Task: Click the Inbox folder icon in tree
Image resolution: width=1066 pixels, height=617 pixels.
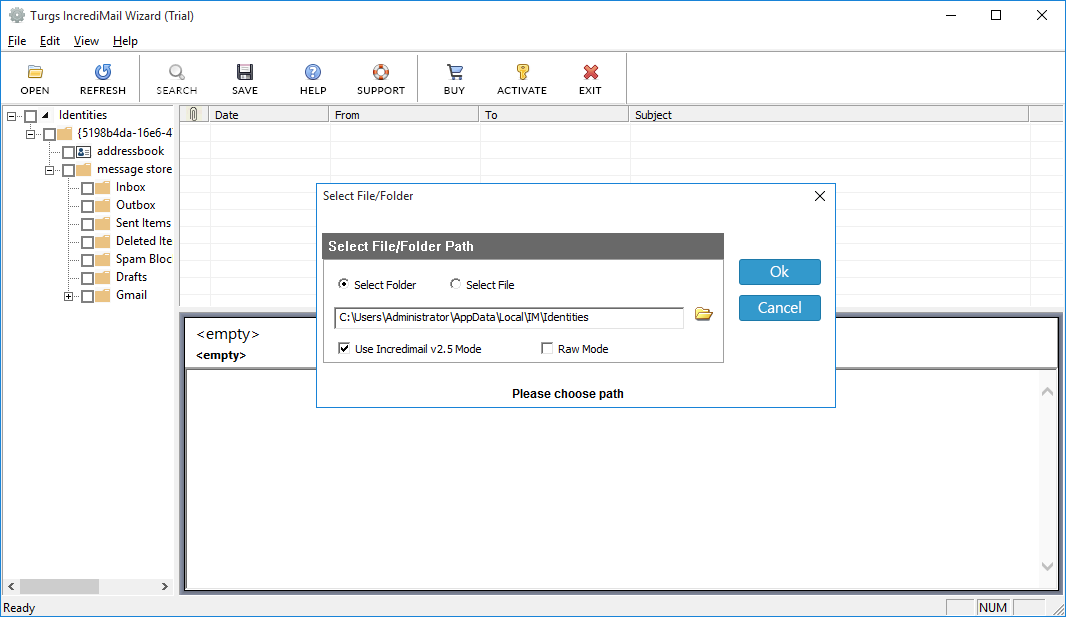Action: pyautogui.click(x=103, y=188)
